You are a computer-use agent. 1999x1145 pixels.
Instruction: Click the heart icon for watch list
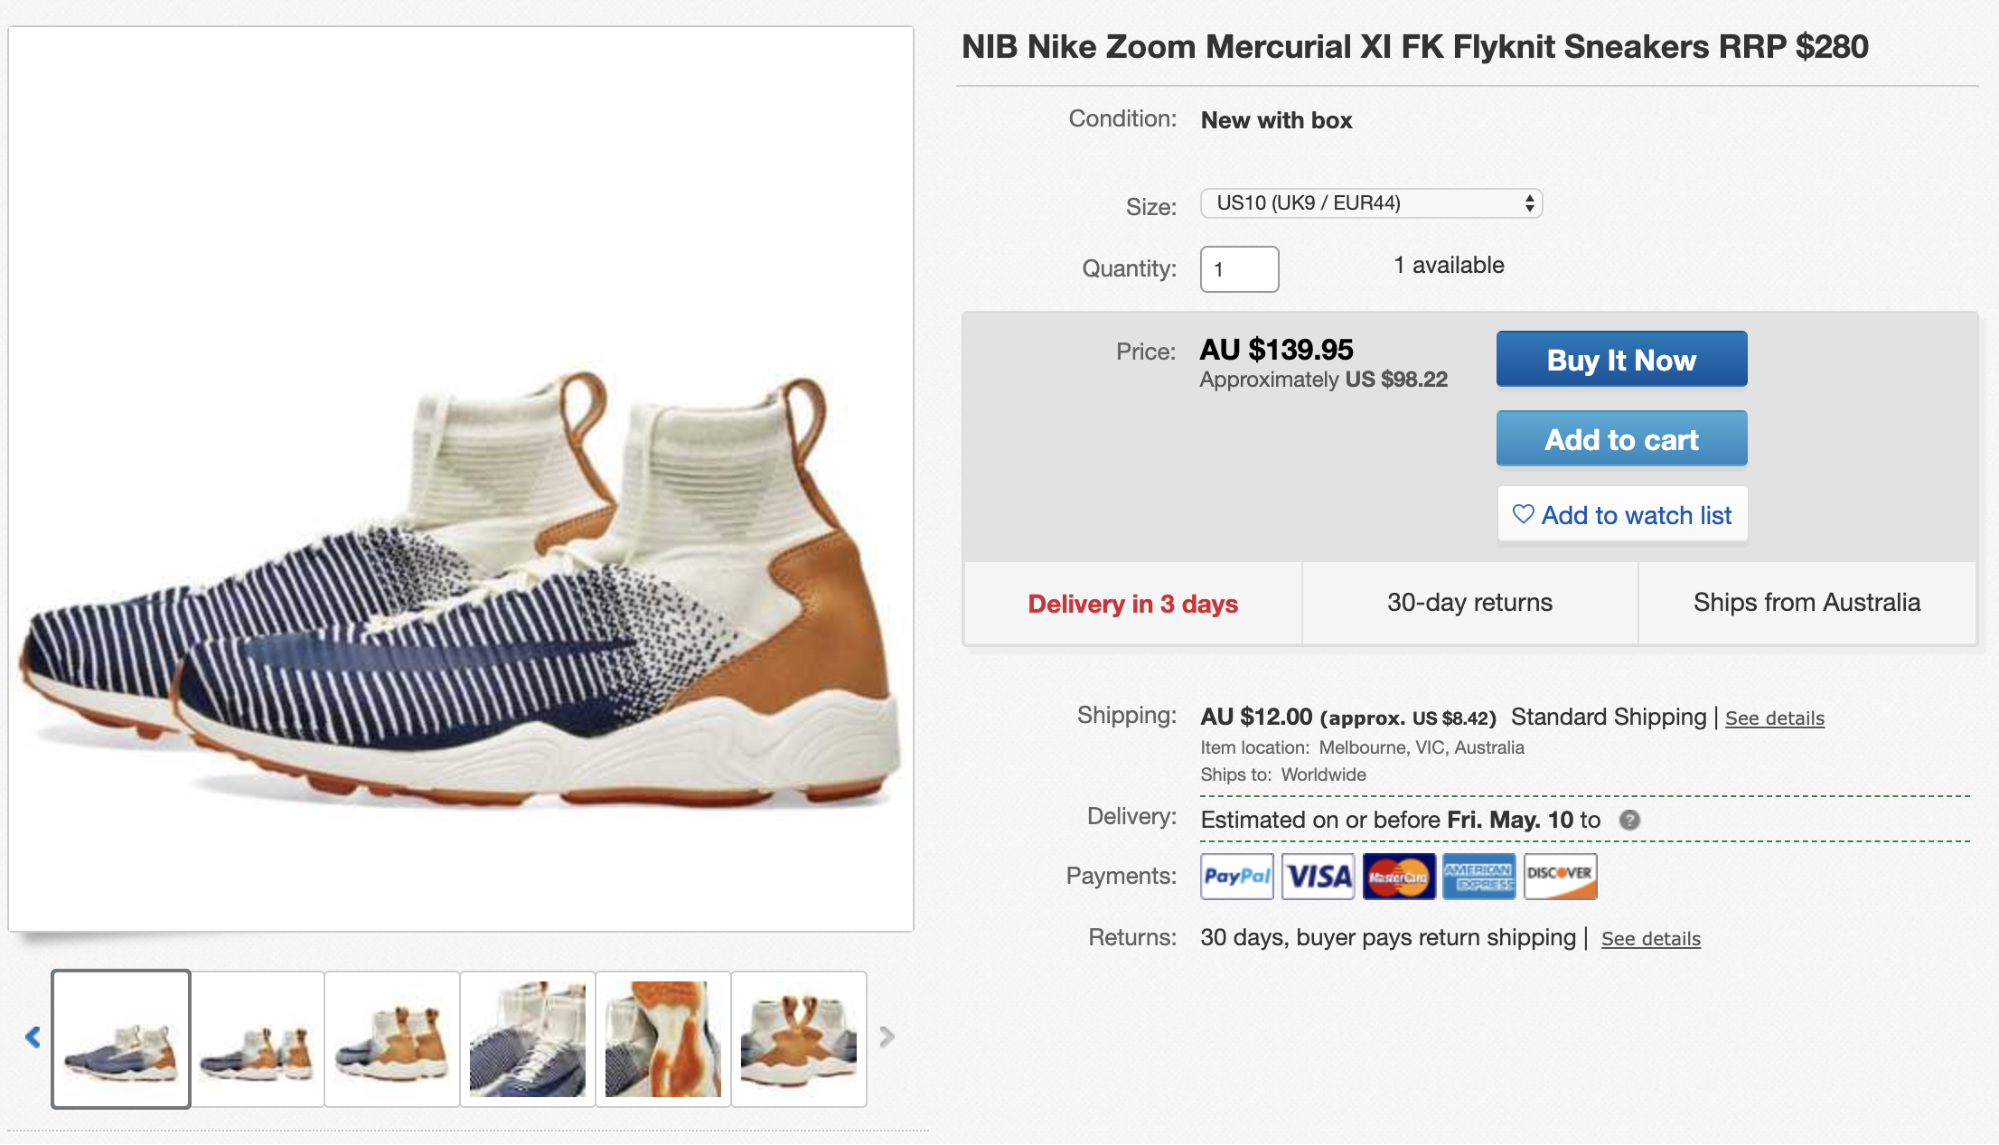click(x=1523, y=514)
